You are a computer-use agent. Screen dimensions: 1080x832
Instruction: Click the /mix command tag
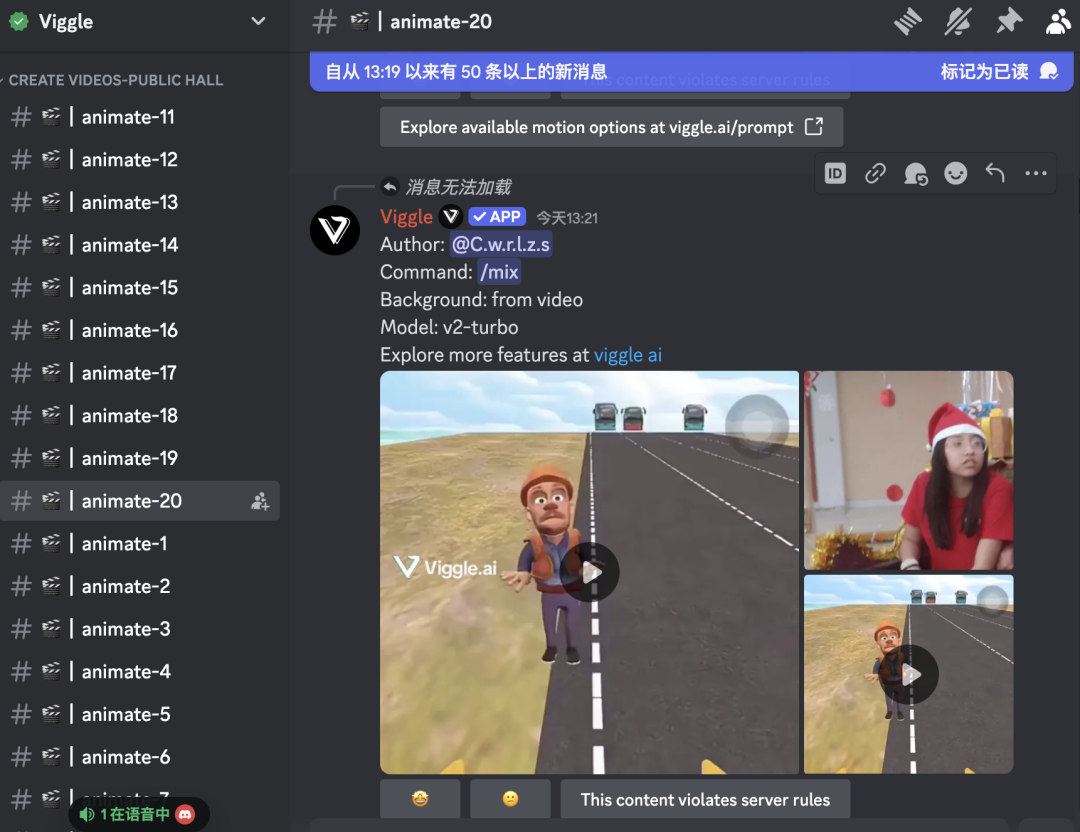pyautogui.click(x=499, y=272)
